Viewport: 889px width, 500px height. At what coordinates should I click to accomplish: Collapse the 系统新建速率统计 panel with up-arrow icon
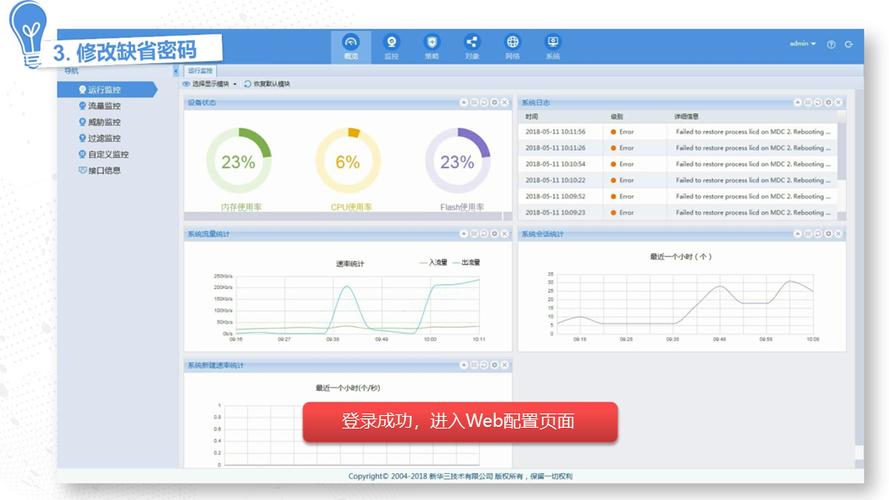pyautogui.click(x=464, y=365)
